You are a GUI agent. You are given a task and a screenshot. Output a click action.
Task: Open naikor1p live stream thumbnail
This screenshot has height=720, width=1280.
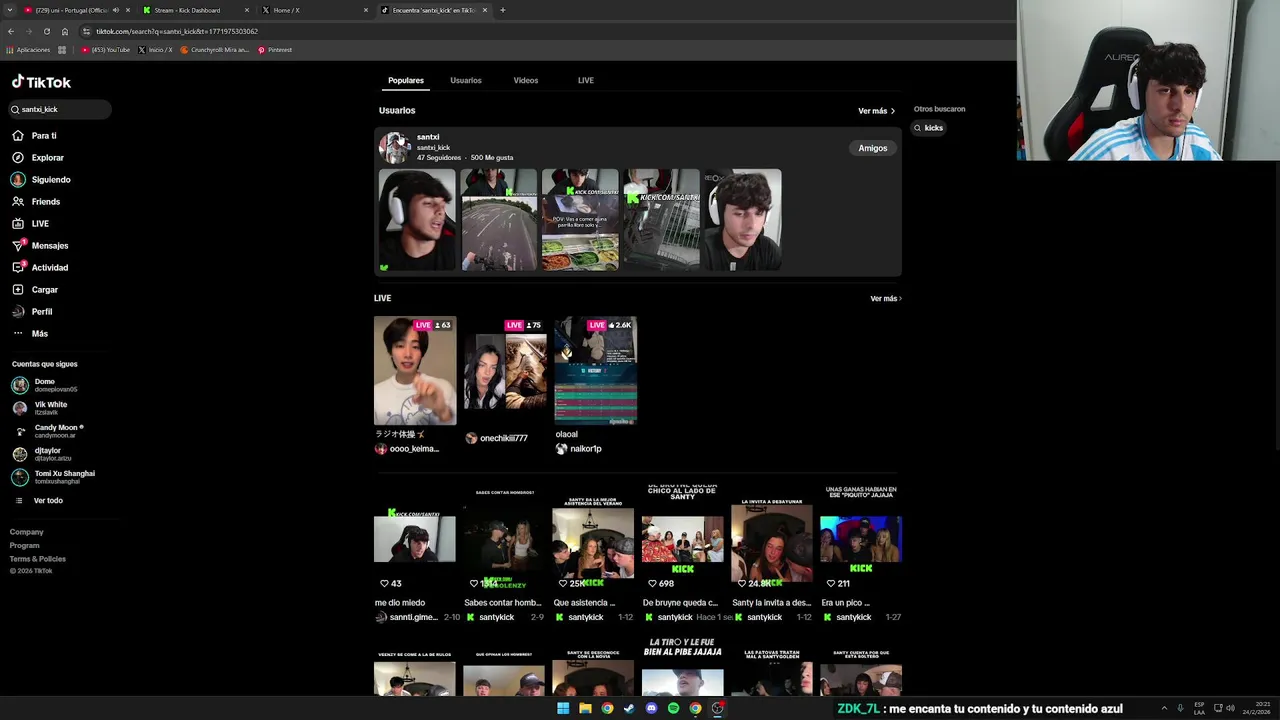pos(596,371)
